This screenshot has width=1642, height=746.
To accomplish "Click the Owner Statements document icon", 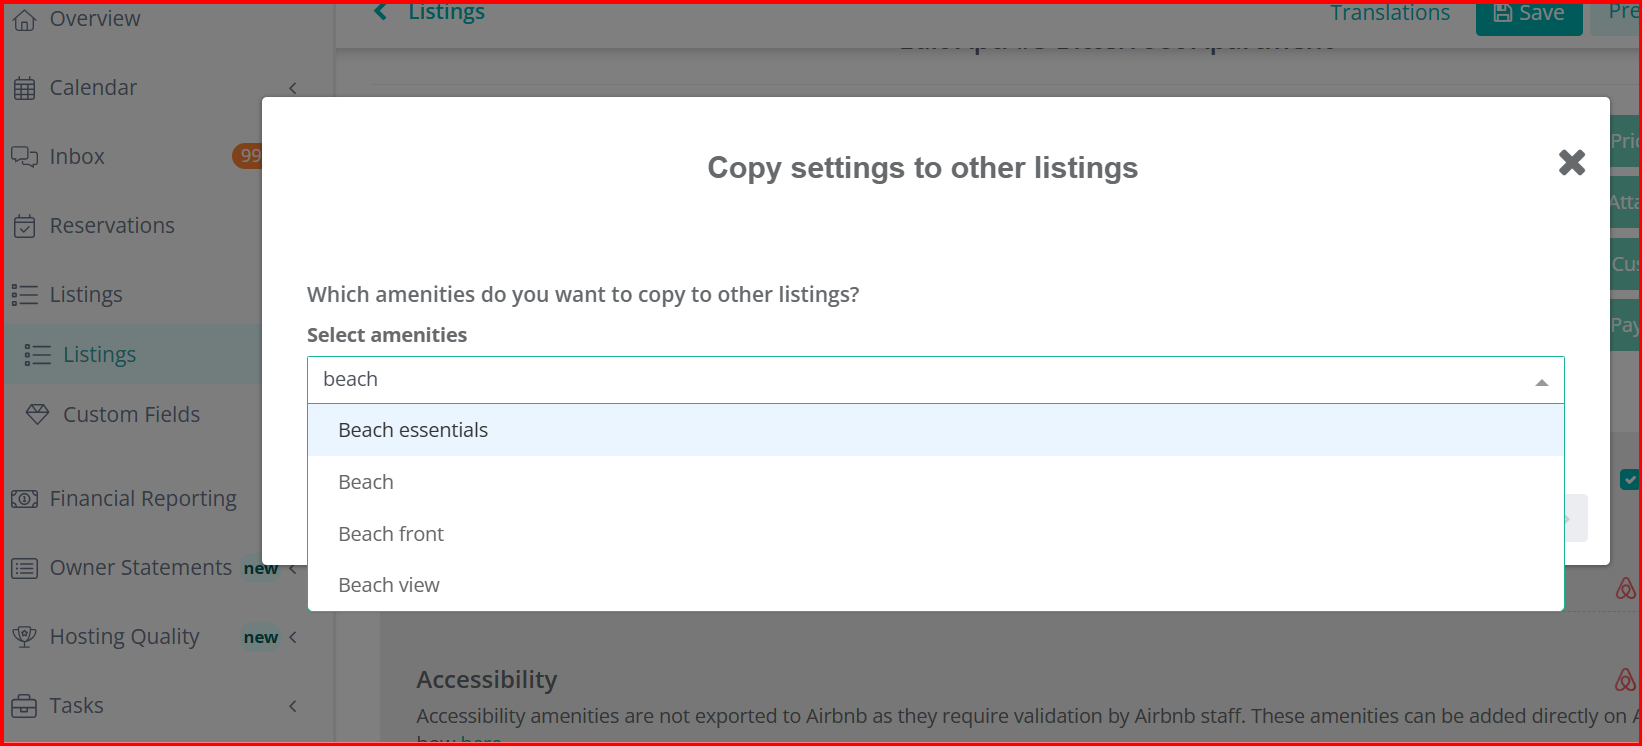I will (25, 568).
